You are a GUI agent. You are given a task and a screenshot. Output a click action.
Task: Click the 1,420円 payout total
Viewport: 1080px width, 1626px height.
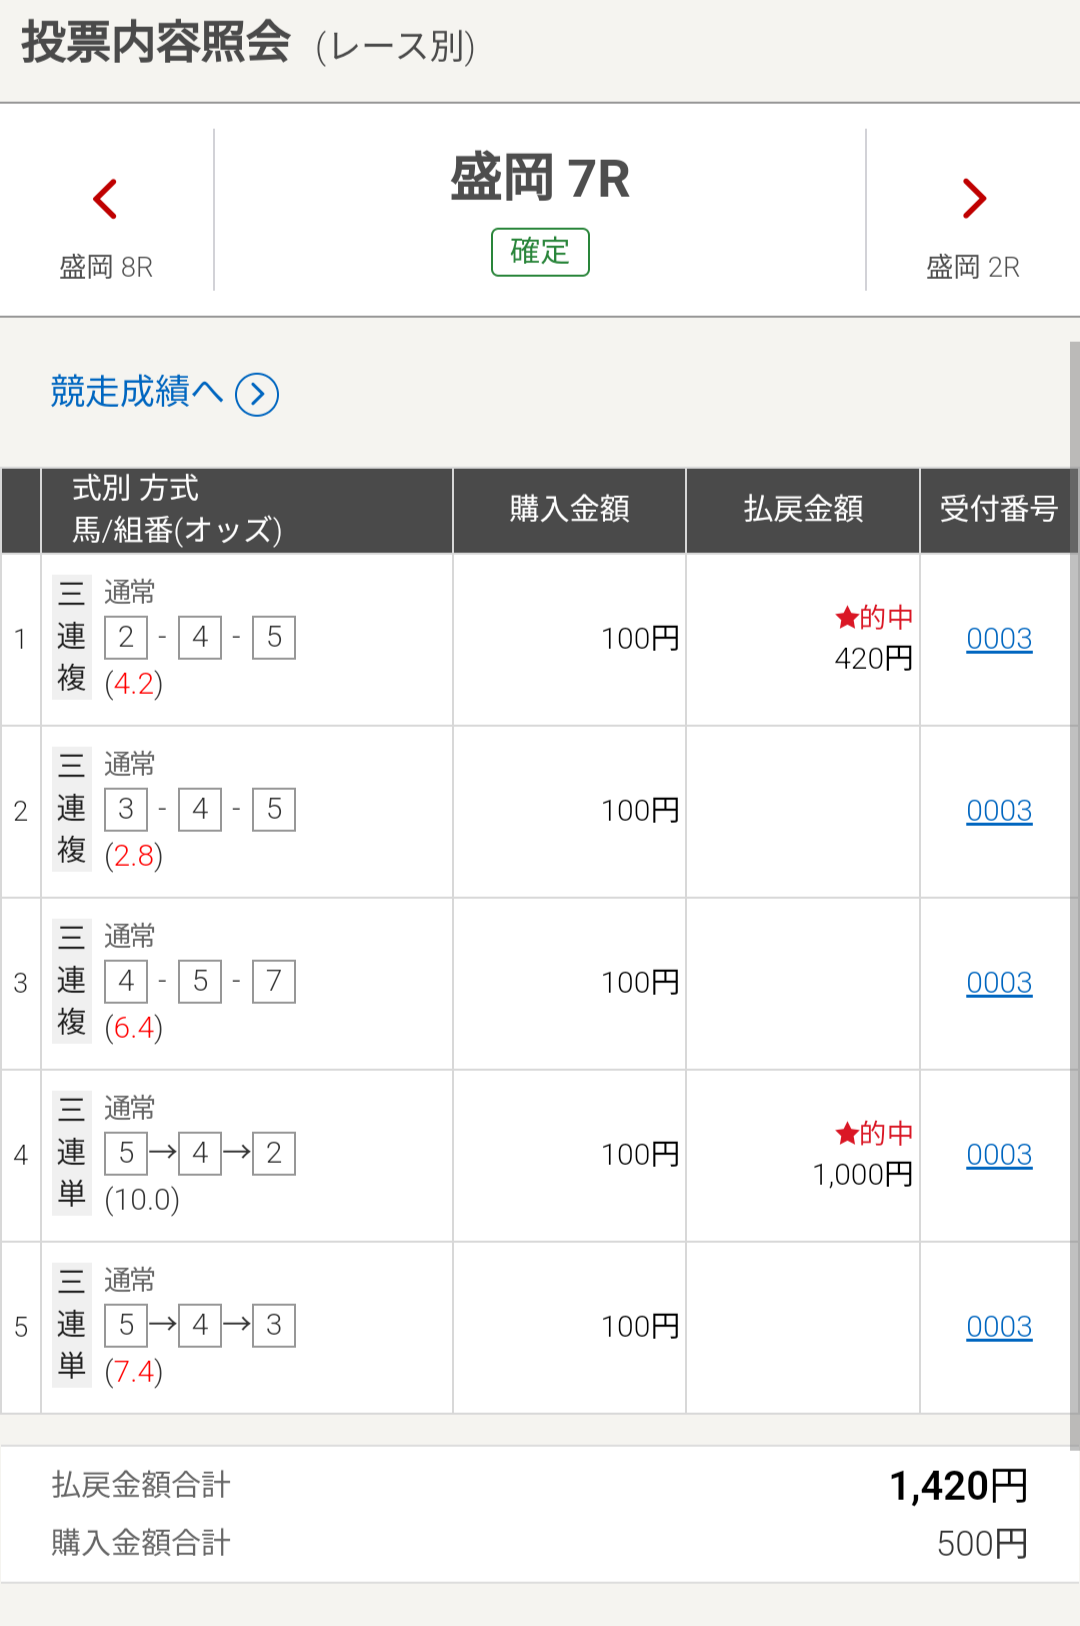(959, 1487)
